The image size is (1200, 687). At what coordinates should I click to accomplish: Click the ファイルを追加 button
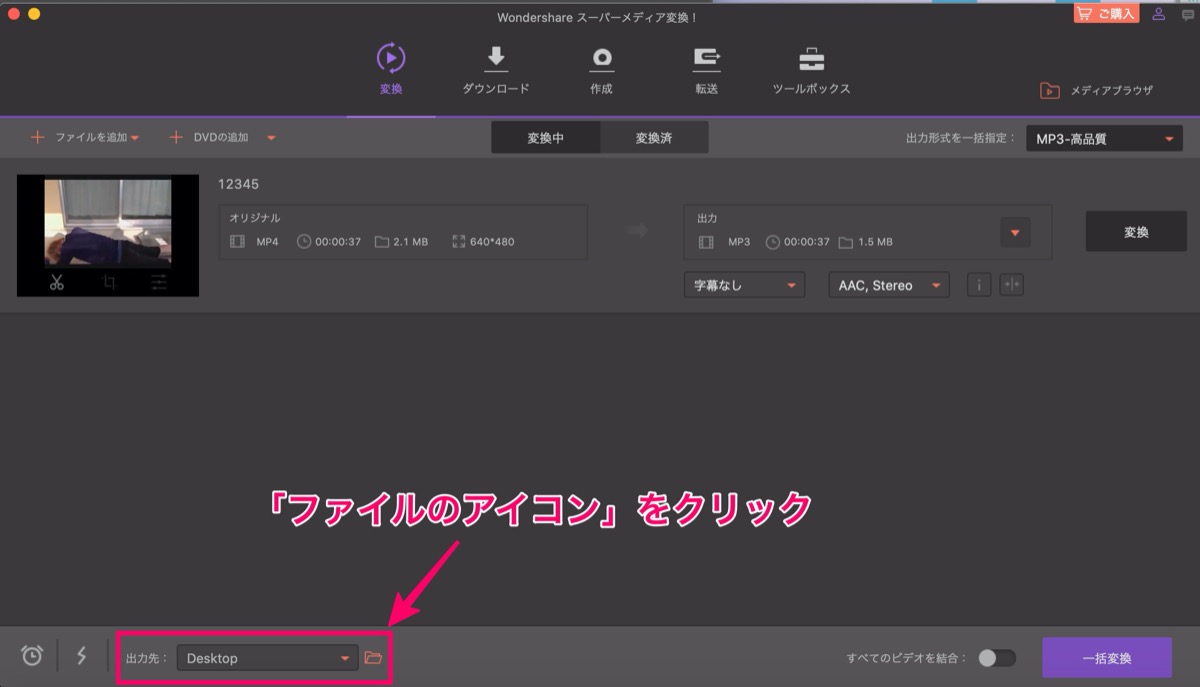pos(84,138)
